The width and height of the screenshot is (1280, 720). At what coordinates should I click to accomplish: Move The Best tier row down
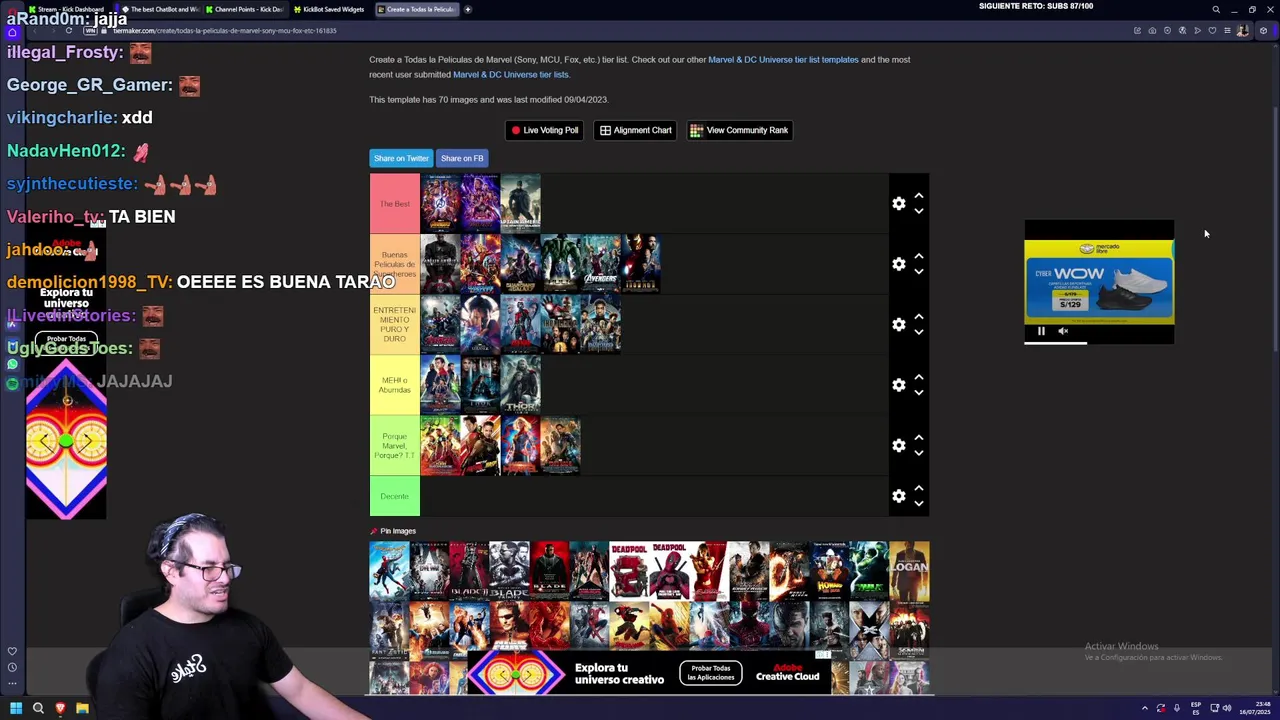coord(918,211)
